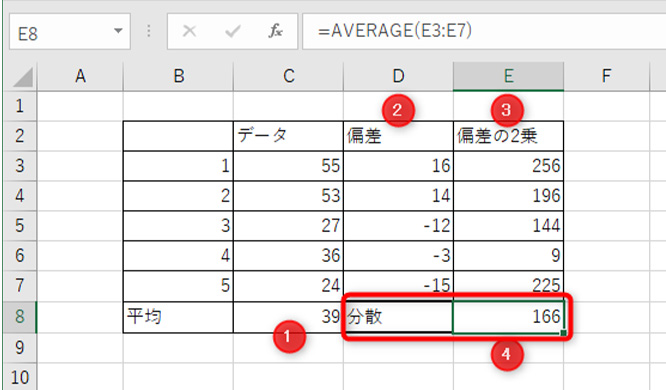Select row 8 header
Screen dimensions: 666x390
(x=20, y=317)
